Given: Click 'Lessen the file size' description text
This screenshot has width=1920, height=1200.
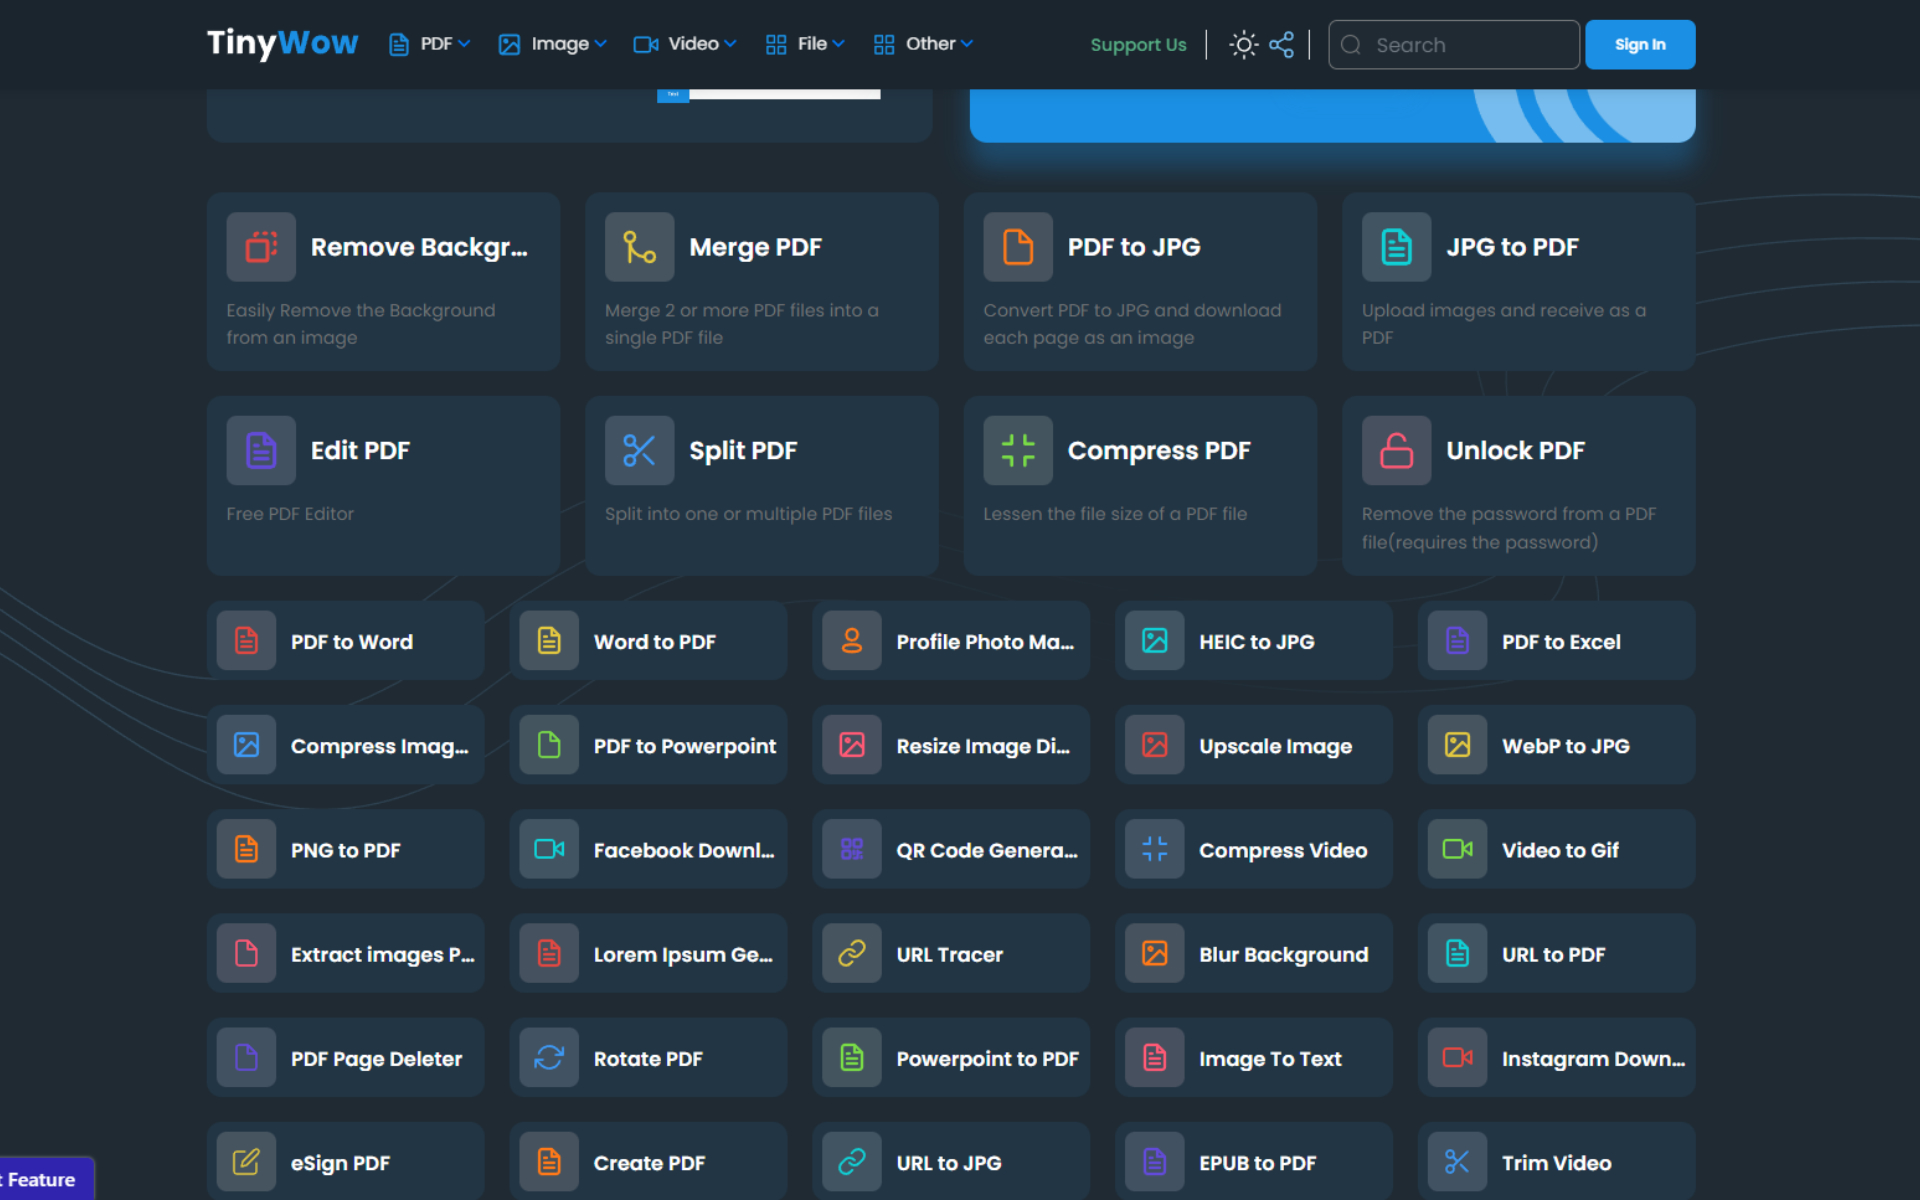Looking at the screenshot, I should pyautogui.click(x=1115, y=514).
